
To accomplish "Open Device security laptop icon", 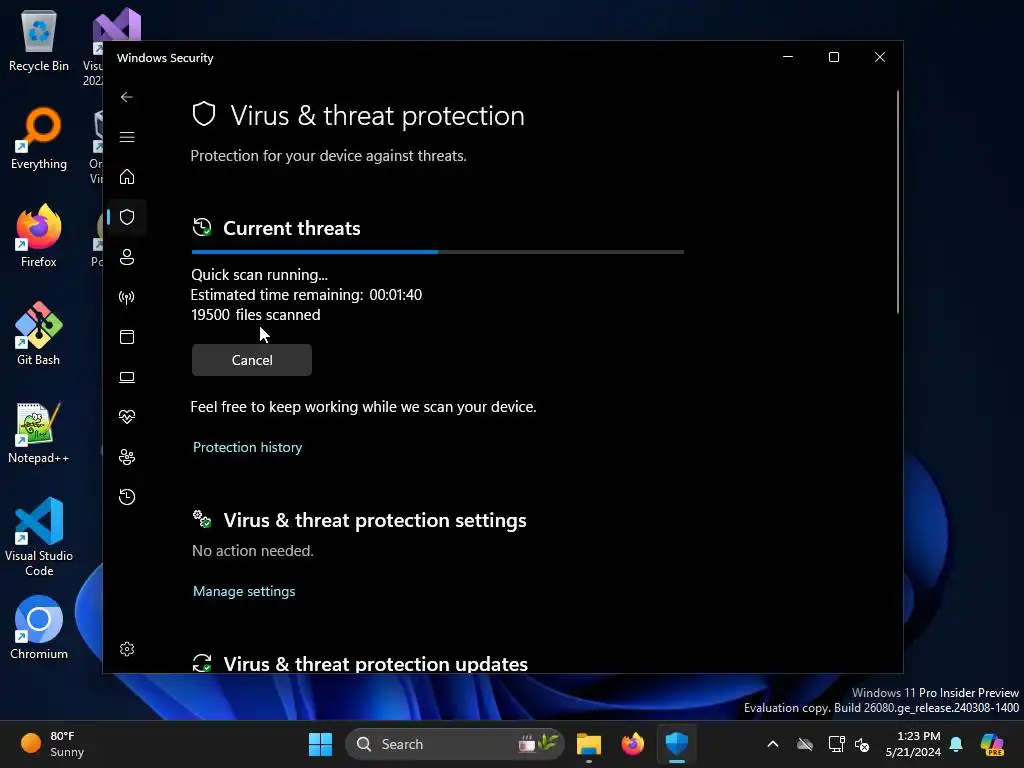I will 127,377.
